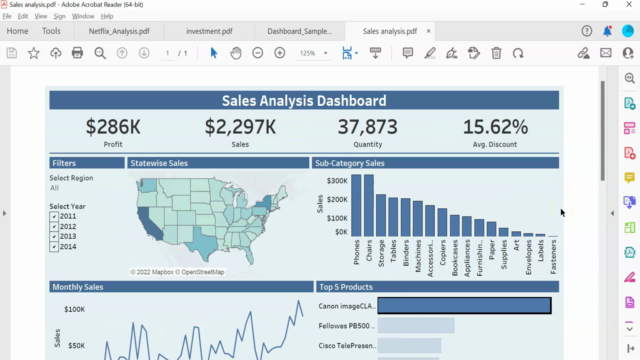Activate the Hand pan tool
640x360 pixels.
tap(236, 53)
